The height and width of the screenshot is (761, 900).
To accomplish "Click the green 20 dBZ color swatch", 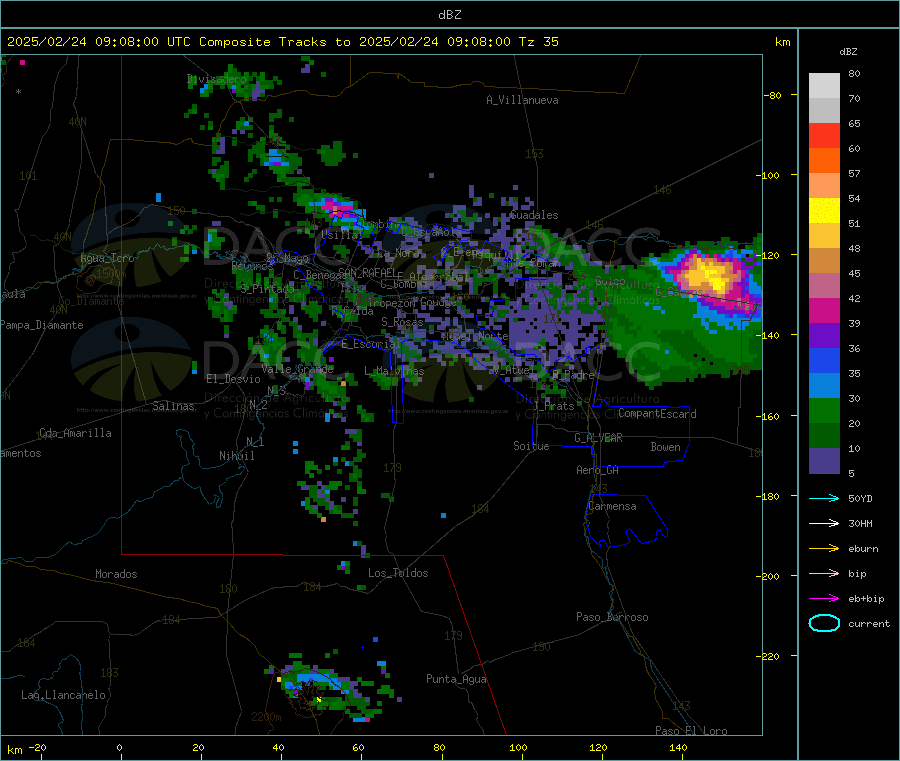I will [824, 410].
